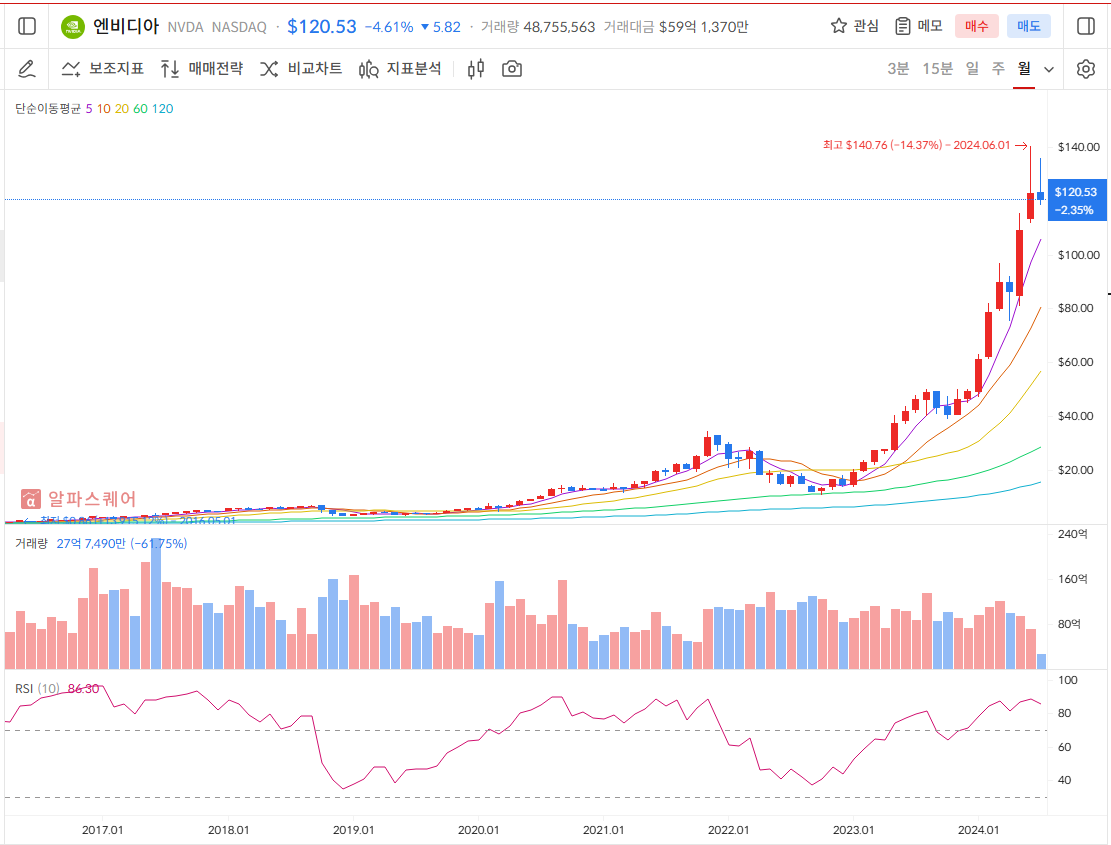Open 보조지표 indicators menu

(103, 69)
